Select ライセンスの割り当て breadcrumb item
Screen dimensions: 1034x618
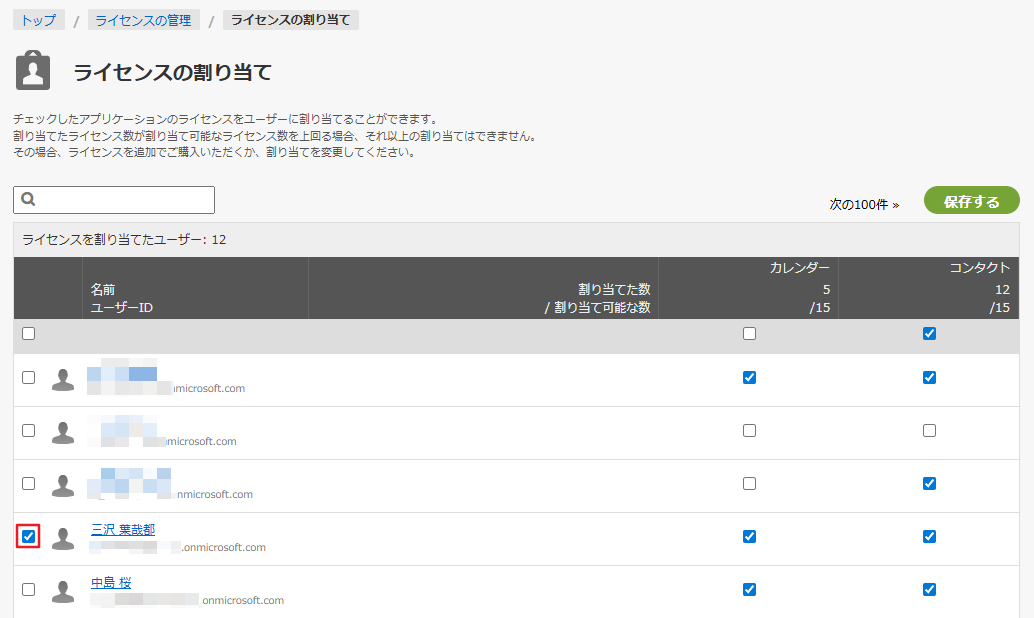290,20
